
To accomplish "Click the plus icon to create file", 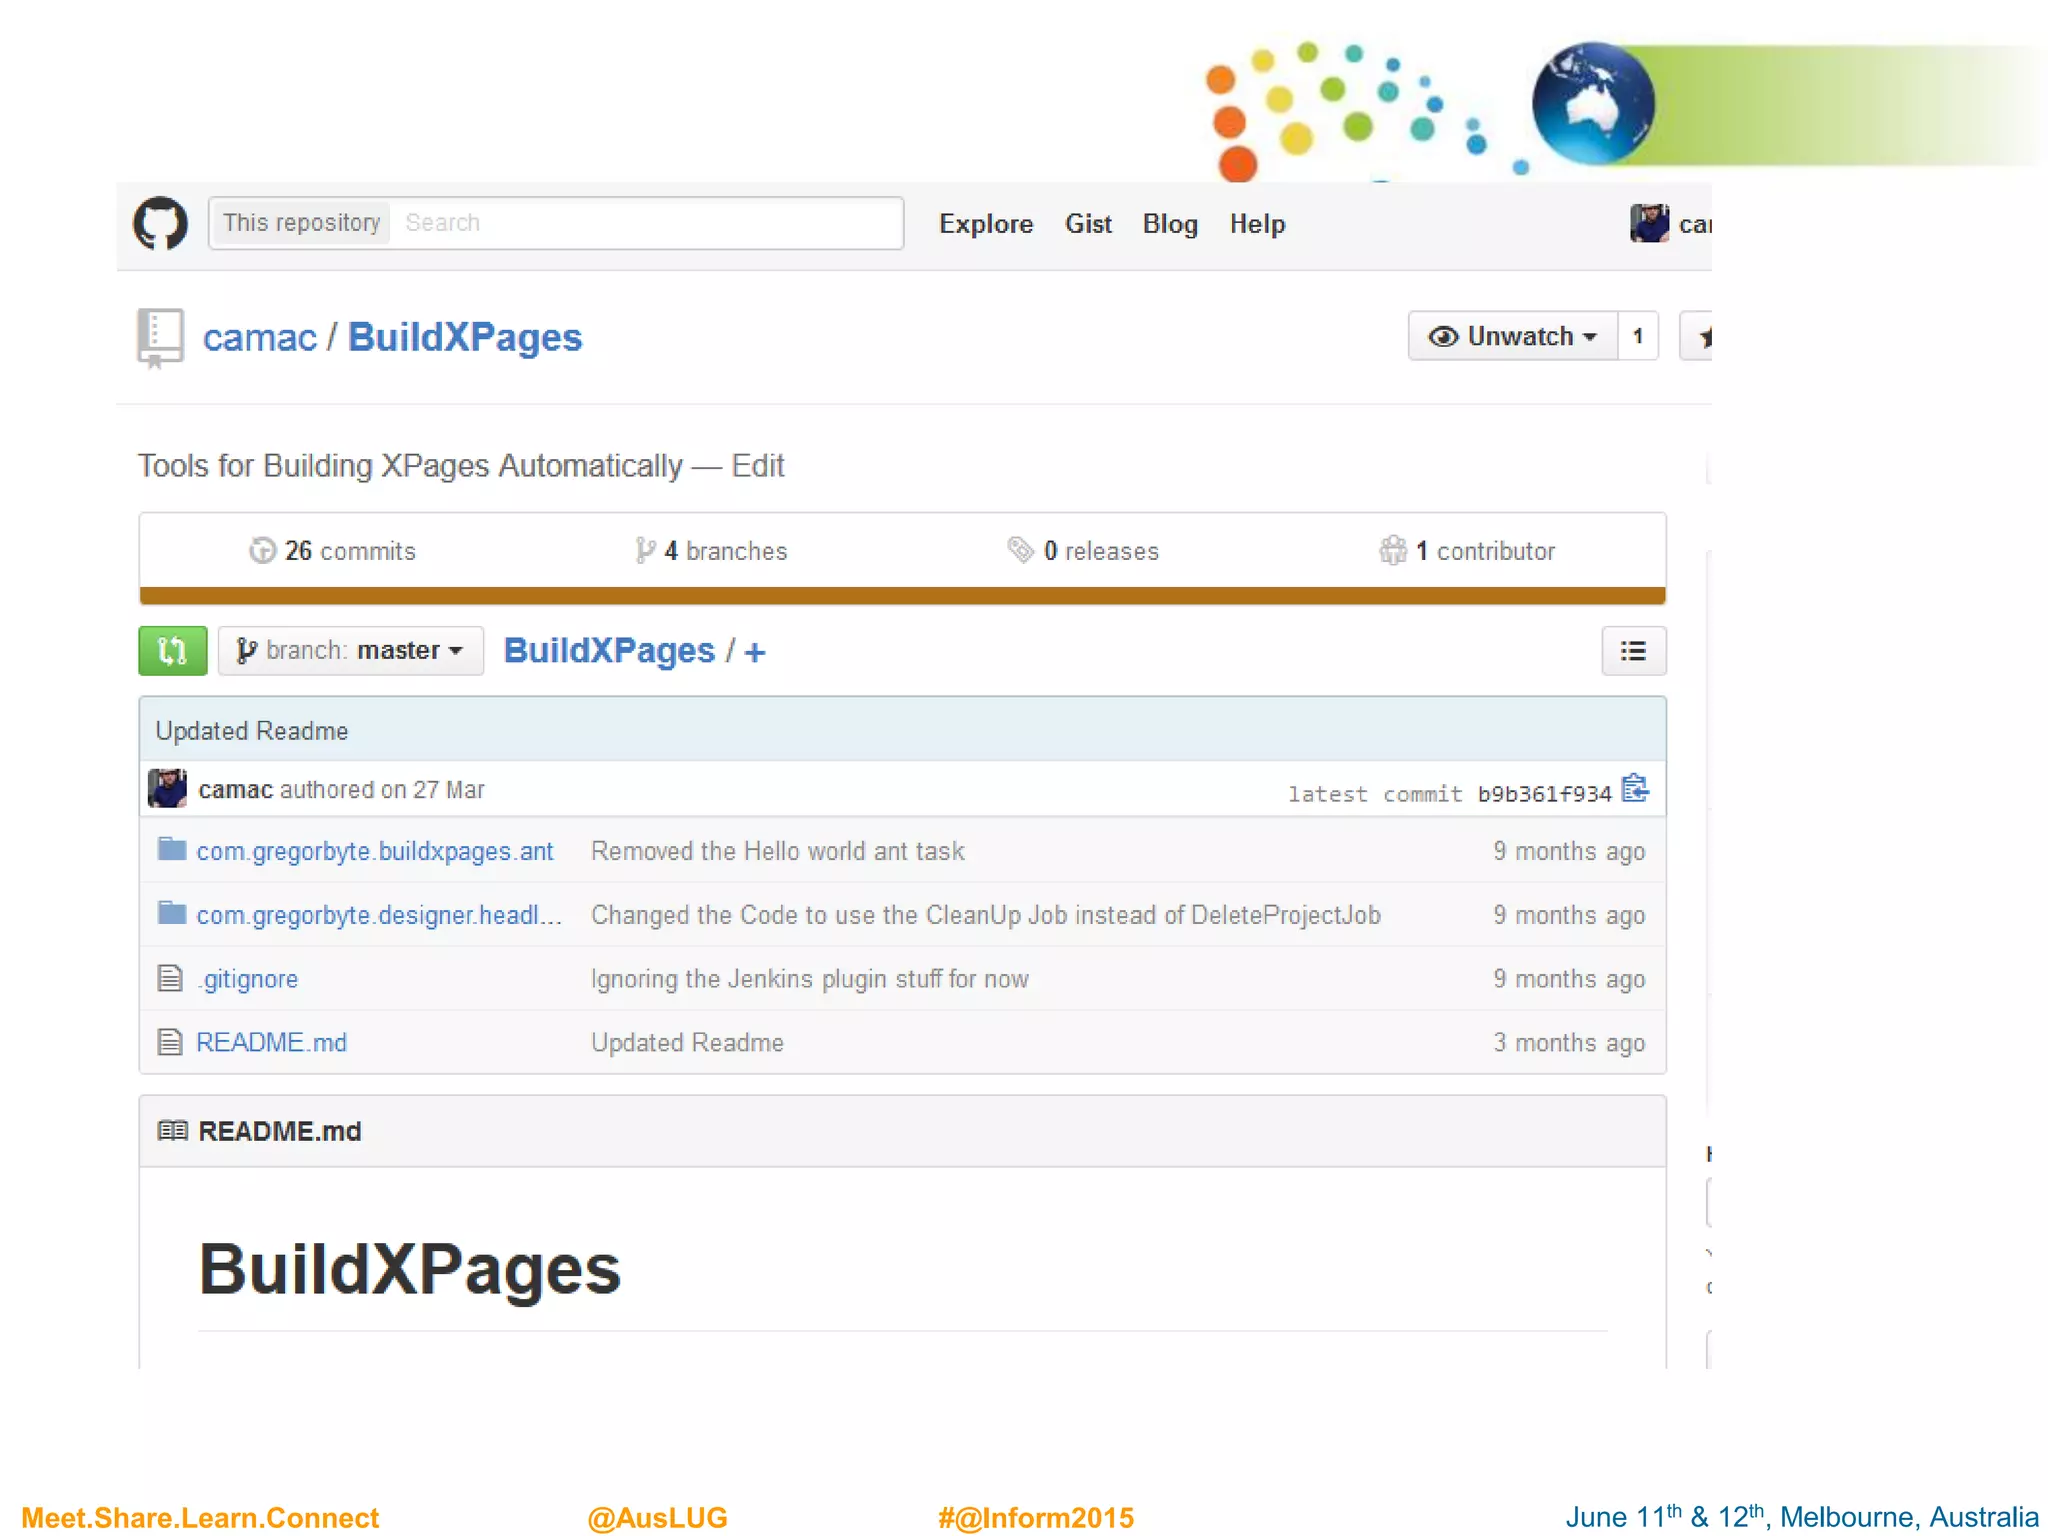I will pyautogui.click(x=755, y=652).
